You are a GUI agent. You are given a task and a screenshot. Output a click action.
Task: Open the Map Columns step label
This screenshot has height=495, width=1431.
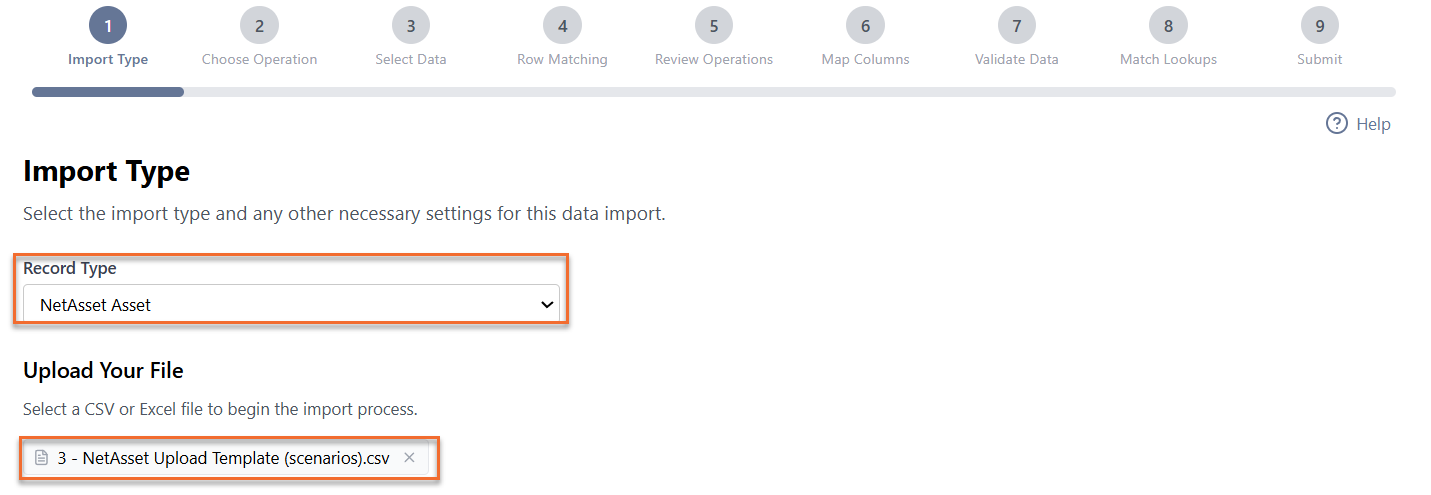(x=865, y=59)
